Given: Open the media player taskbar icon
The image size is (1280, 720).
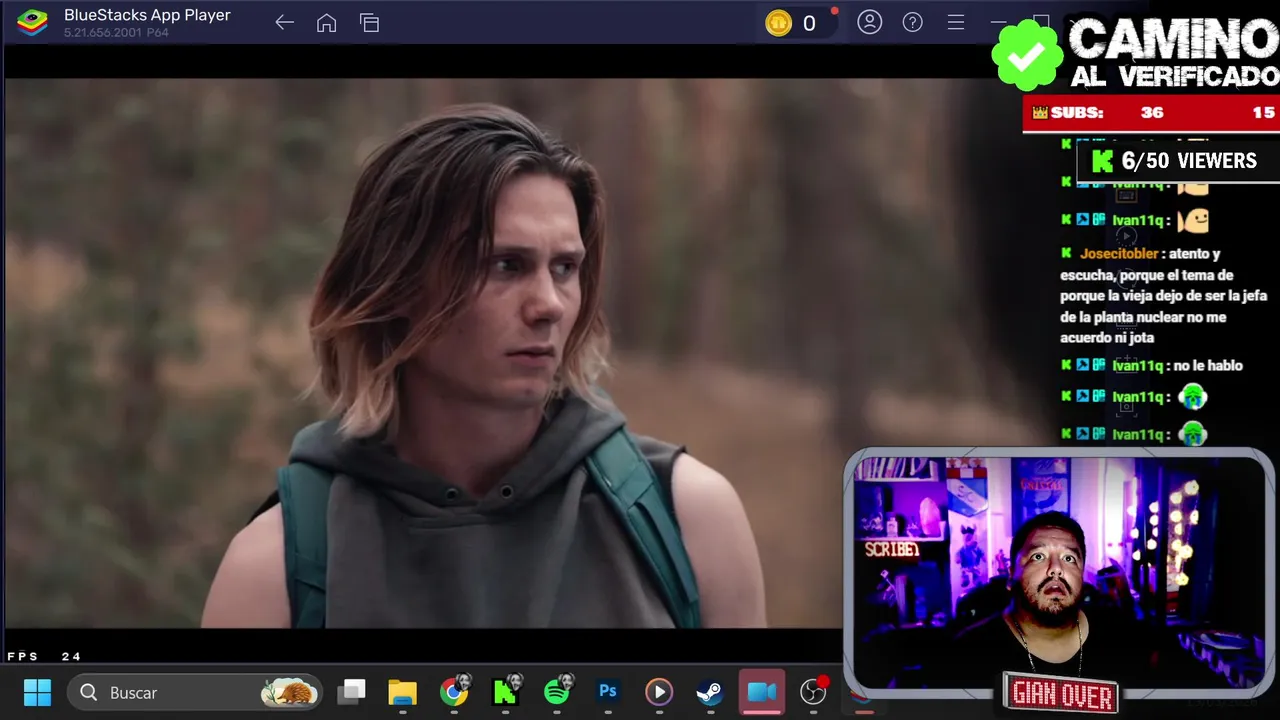Looking at the screenshot, I should click(x=659, y=692).
